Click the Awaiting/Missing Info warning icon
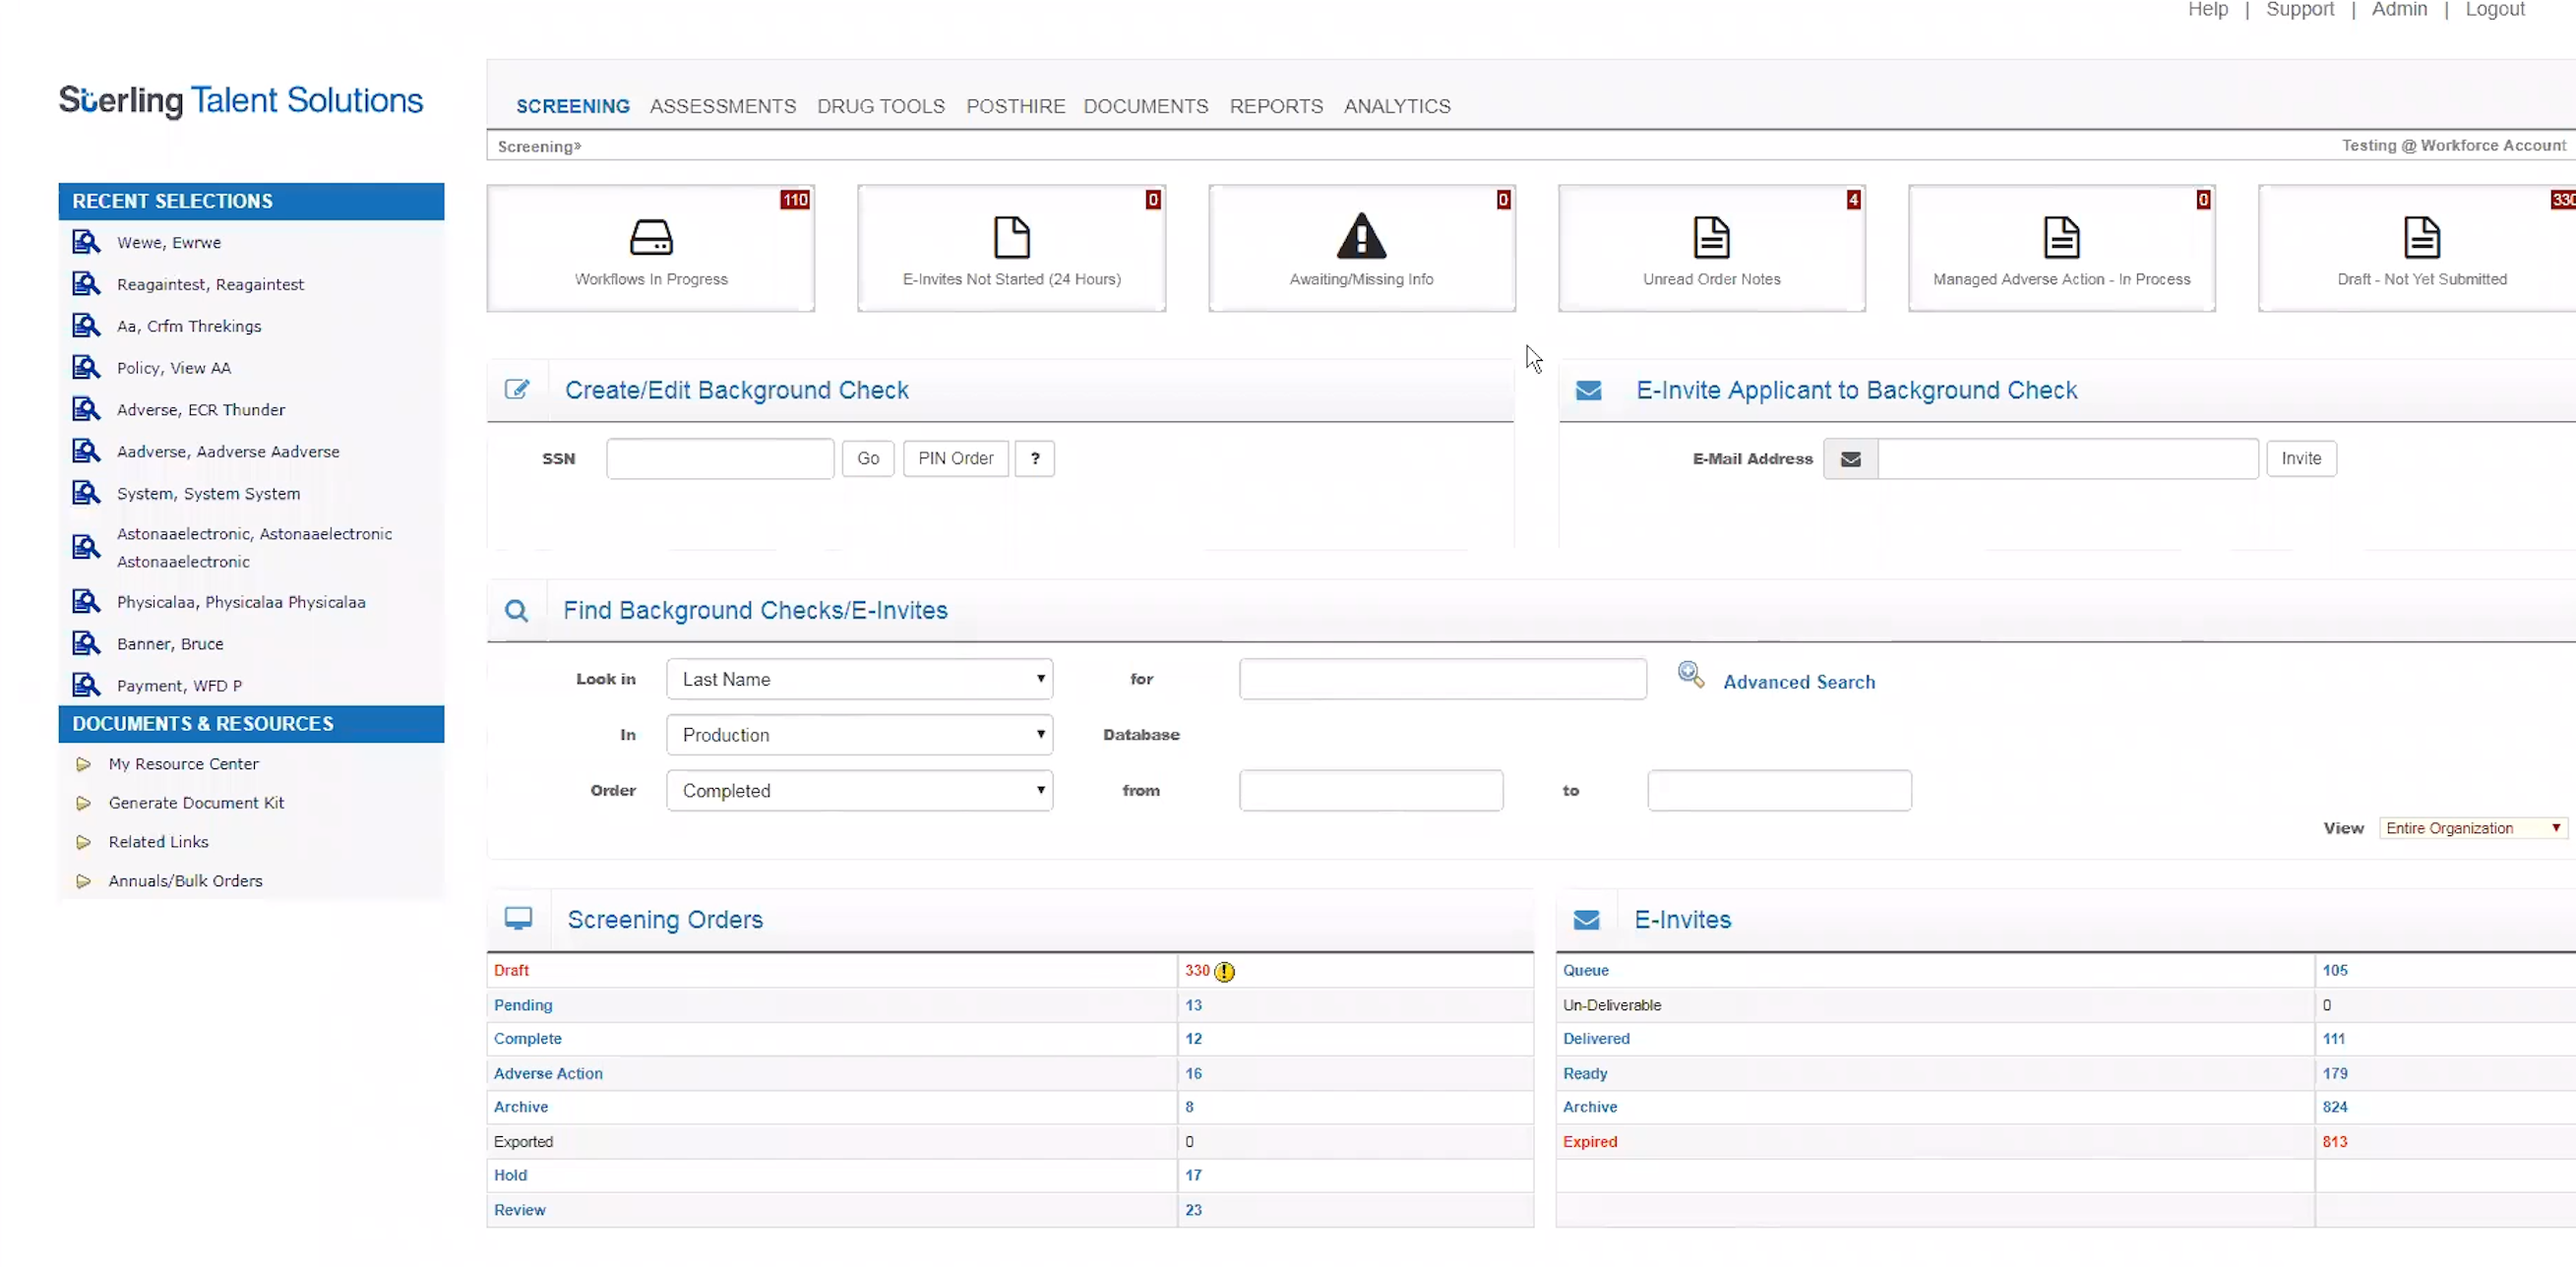The height and width of the screenshot is (1267, 2576). point(1361,237)
